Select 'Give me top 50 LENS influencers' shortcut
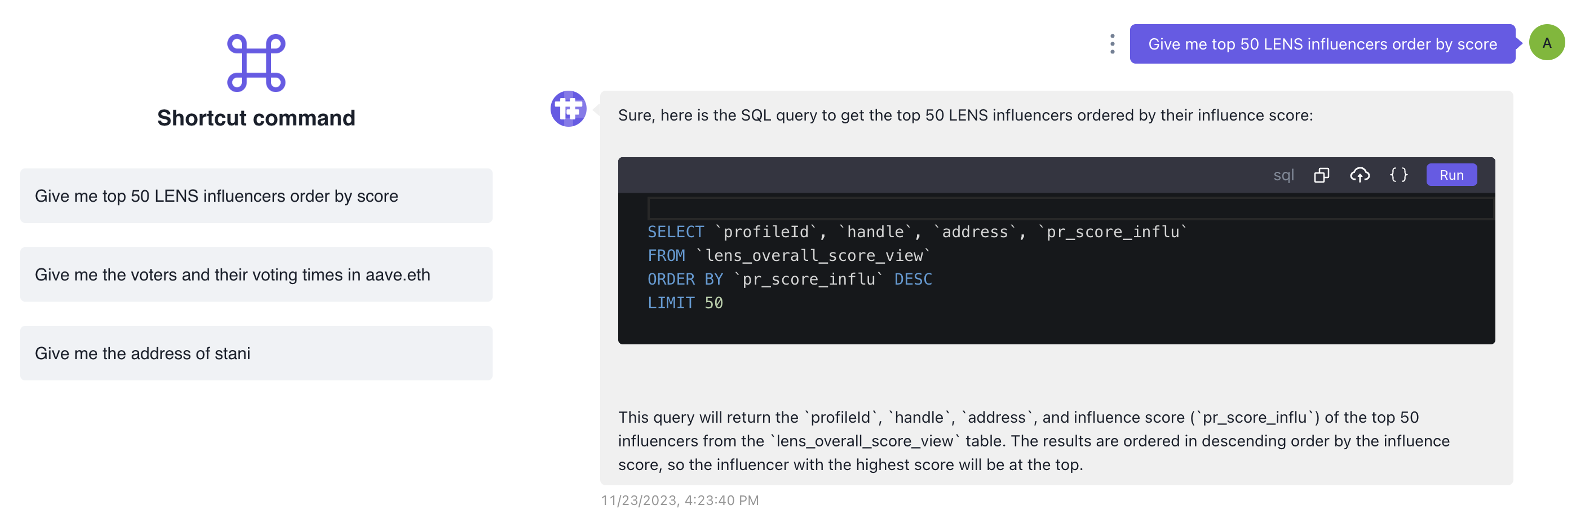 [256, 196]
